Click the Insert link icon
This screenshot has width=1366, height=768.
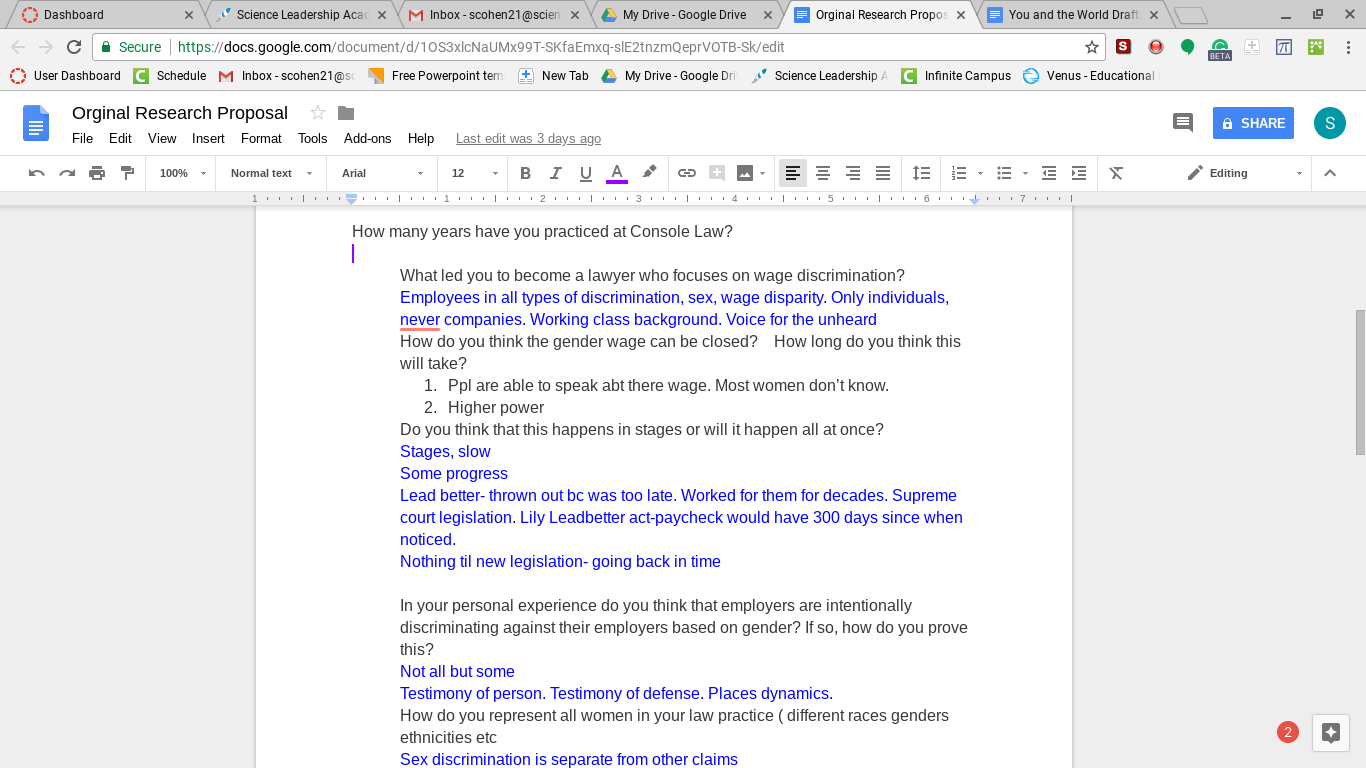pyautogui.click(x=687, y=173)
